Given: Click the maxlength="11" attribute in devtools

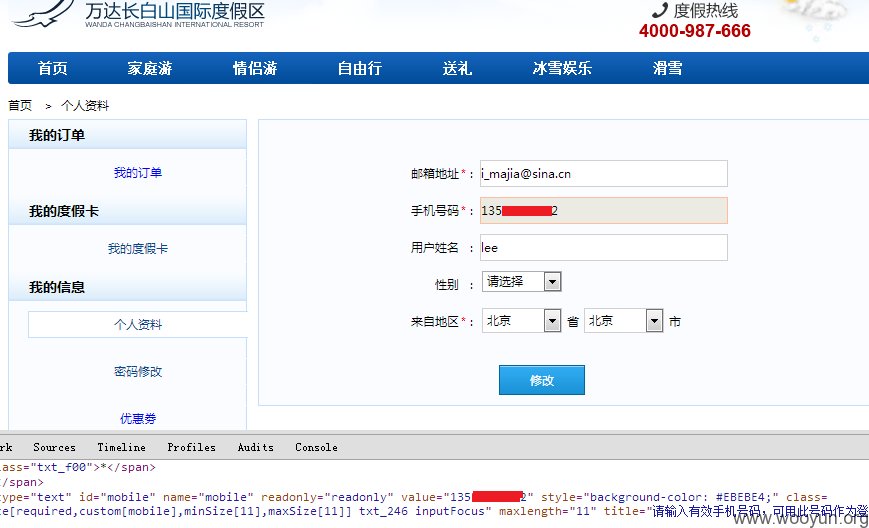Looking at the screenshot, I should click(x=548, y=511).
